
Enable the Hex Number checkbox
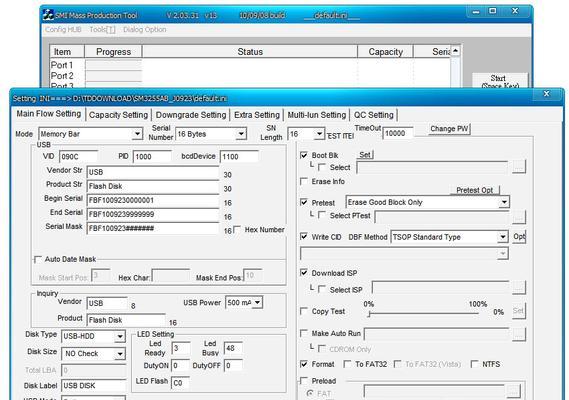click(x=237, y=230)
